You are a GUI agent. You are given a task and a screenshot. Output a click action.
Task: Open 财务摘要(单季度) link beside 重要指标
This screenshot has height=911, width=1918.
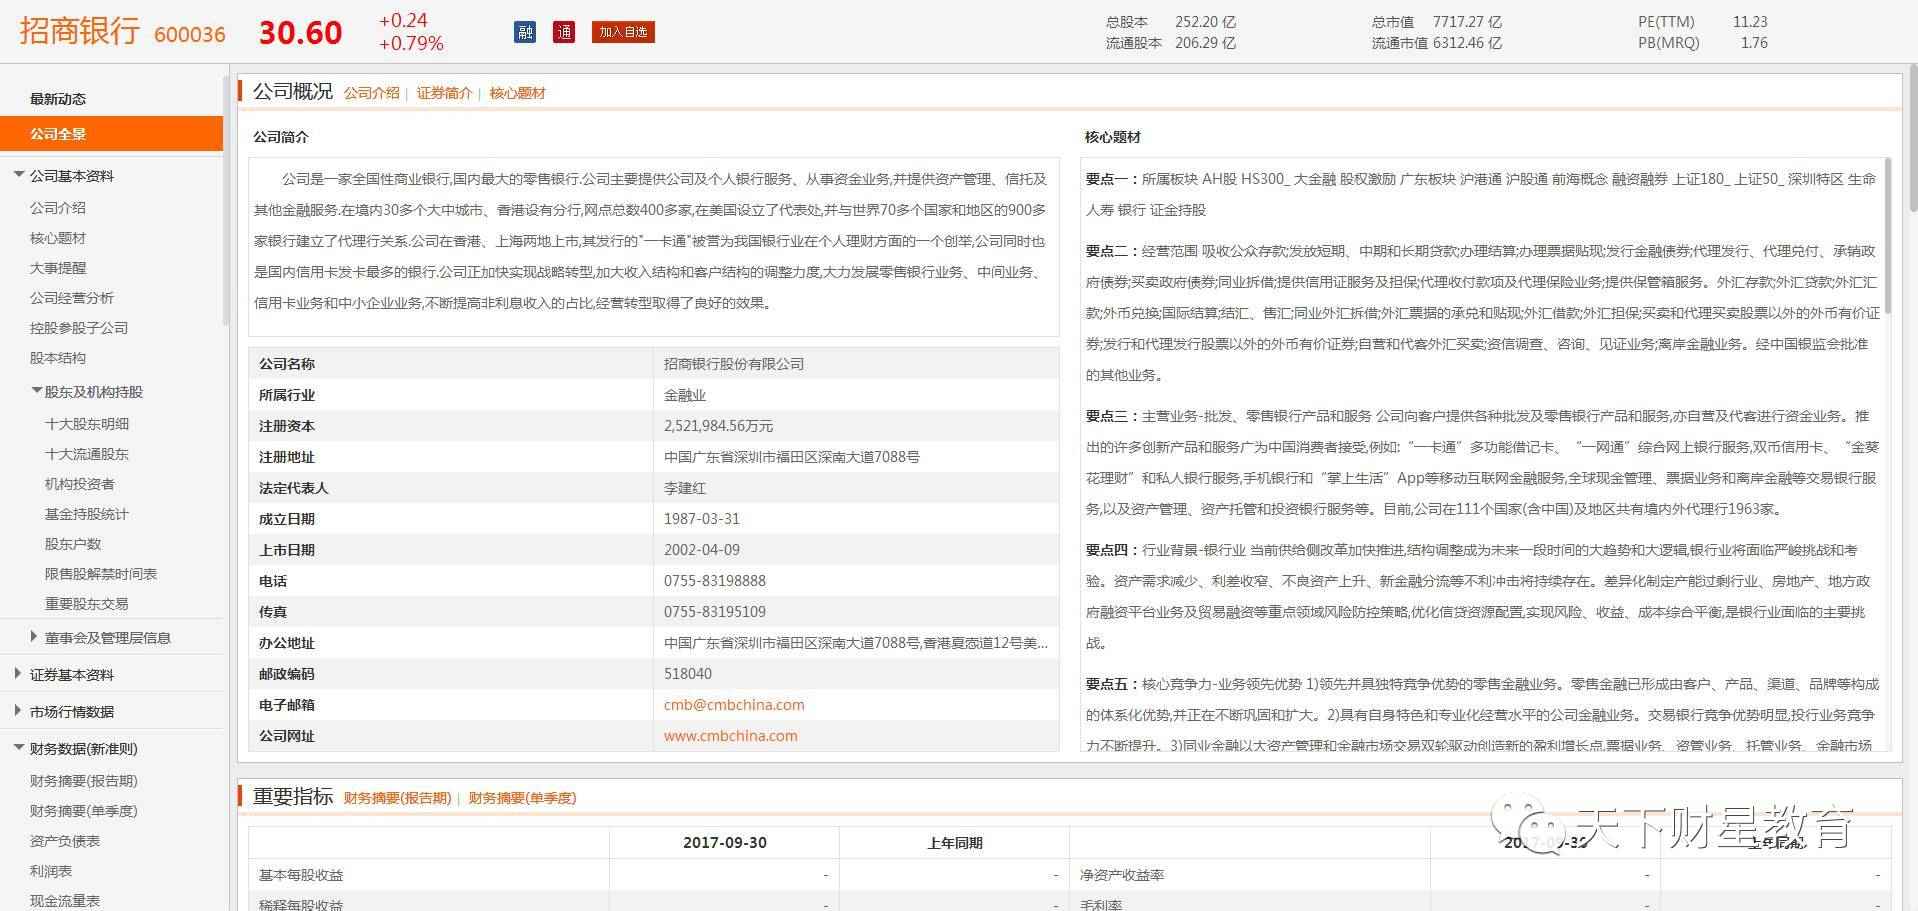pyautogui.click(x=522, y=798)
